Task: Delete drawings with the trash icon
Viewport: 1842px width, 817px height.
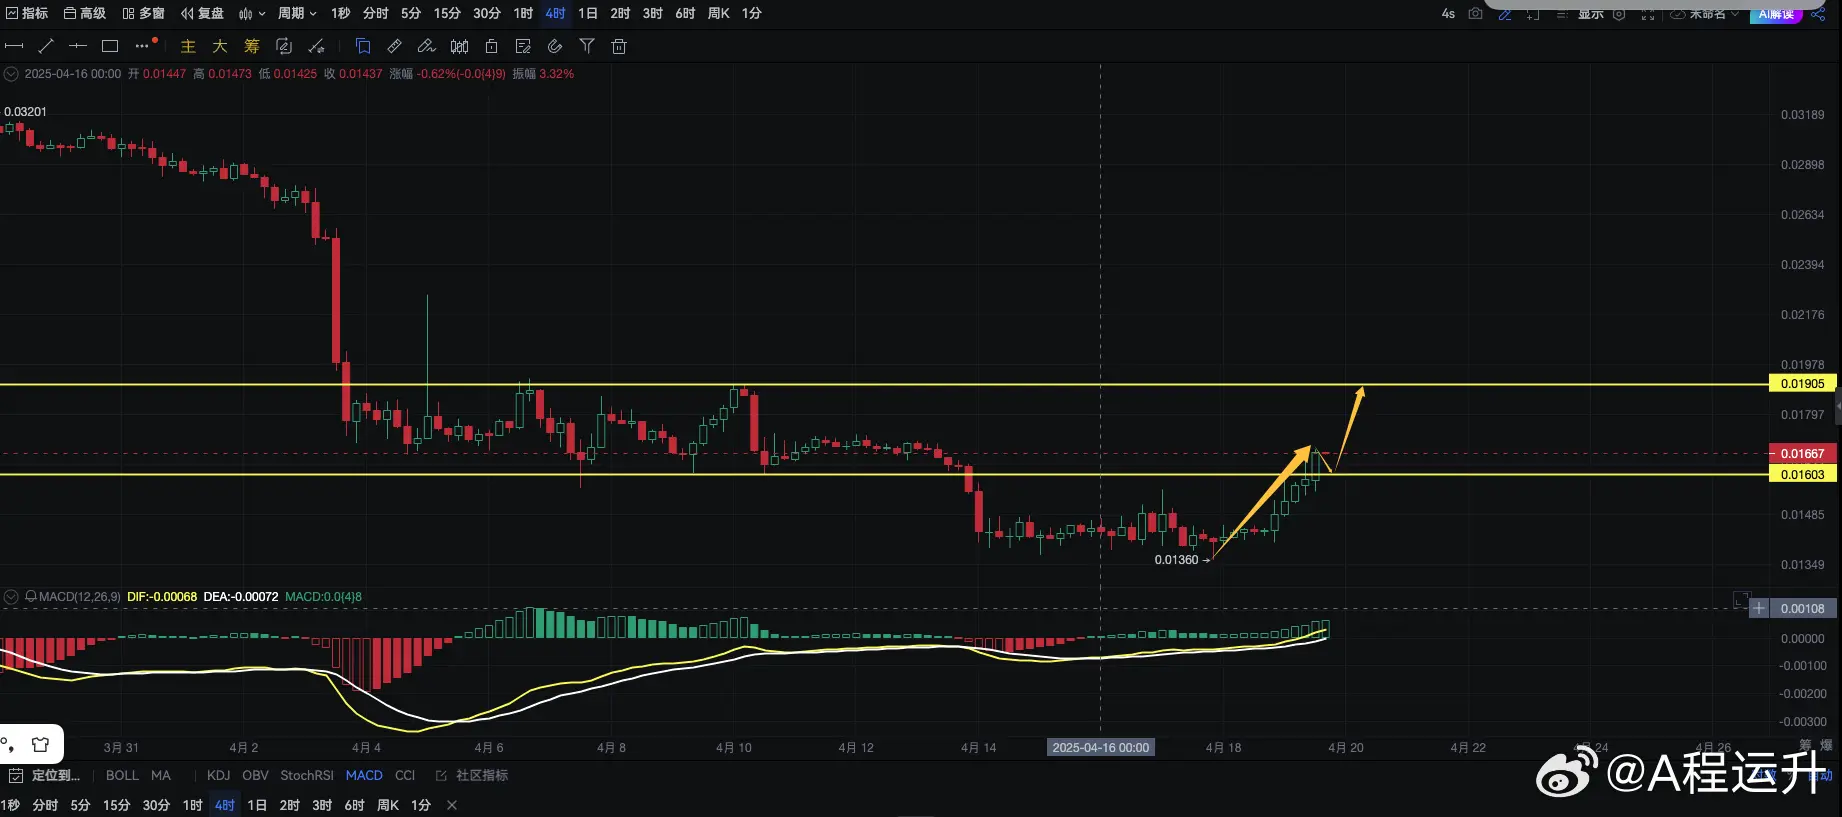Action: (619, 46)
